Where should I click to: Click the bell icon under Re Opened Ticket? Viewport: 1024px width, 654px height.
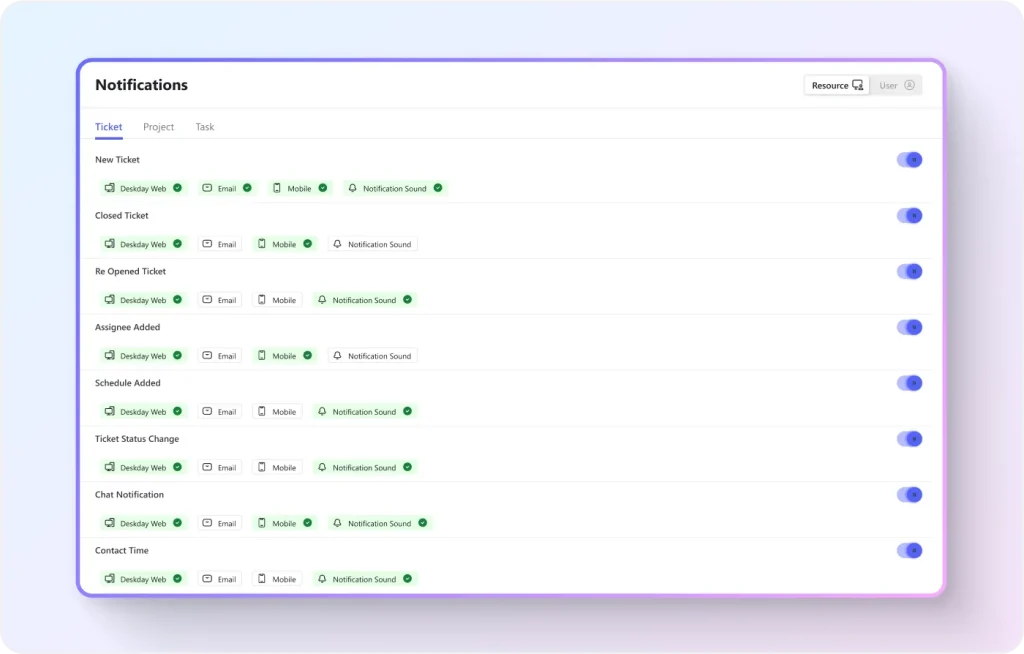(322, 300)
